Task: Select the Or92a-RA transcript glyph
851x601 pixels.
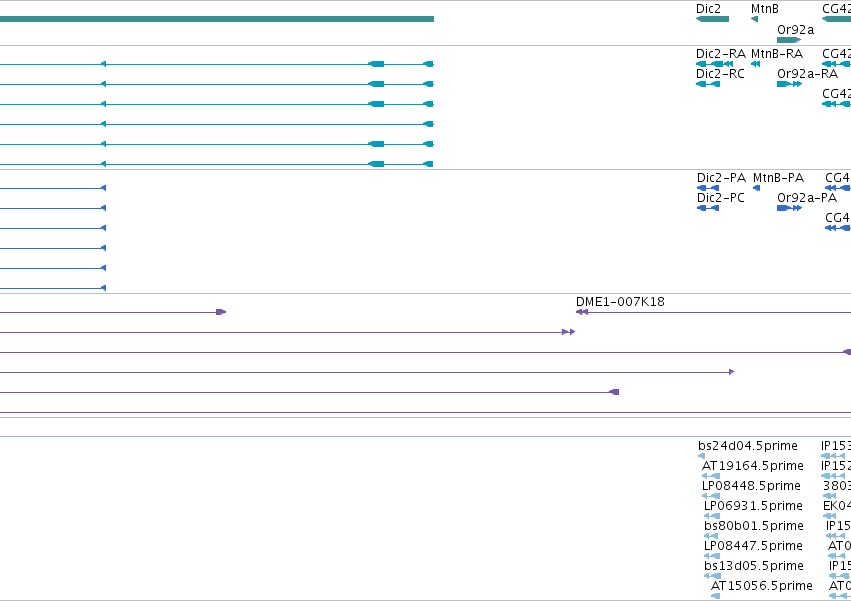Action: tap(789, 84)
